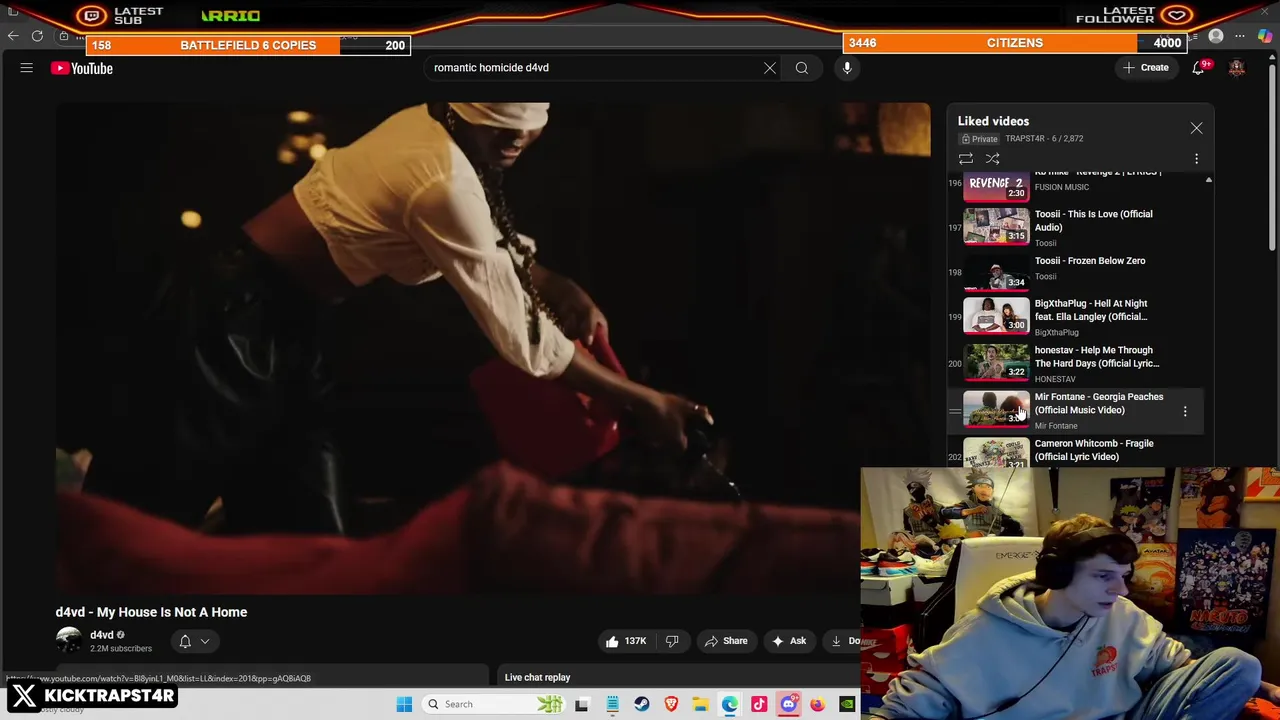This screenshot has width=1280, height=720.
Task: Play the Revenge 2 lyrics thumbnail
Action: (996, 188)
